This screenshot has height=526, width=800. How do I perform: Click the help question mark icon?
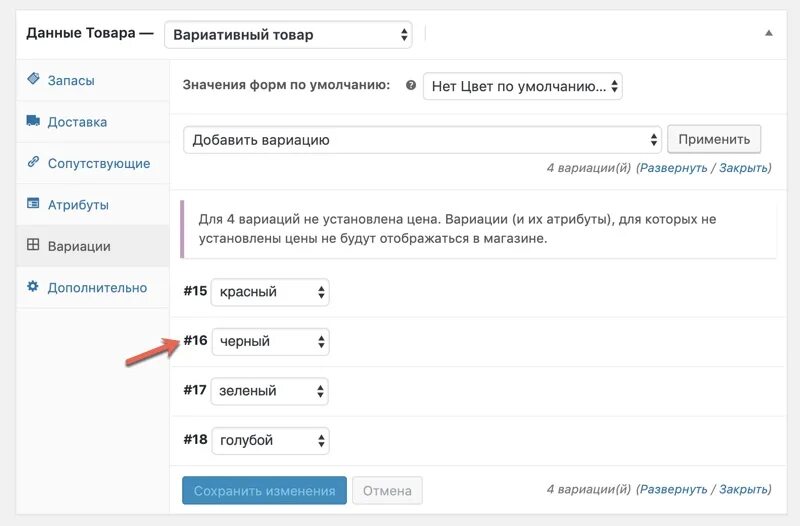410,86
